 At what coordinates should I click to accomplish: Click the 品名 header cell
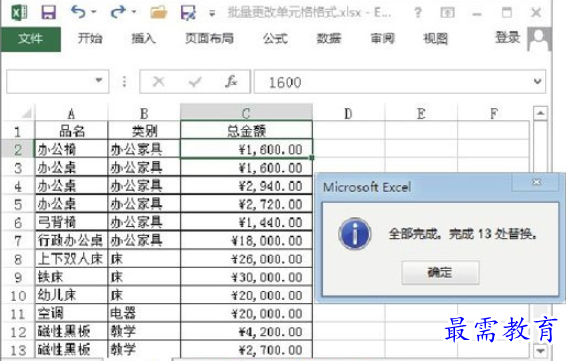(71, 131)
